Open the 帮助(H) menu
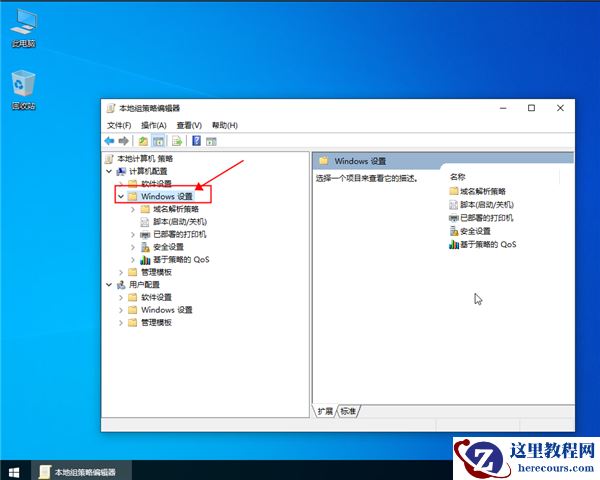The image size is (600, 480). [x=225, y=125]
